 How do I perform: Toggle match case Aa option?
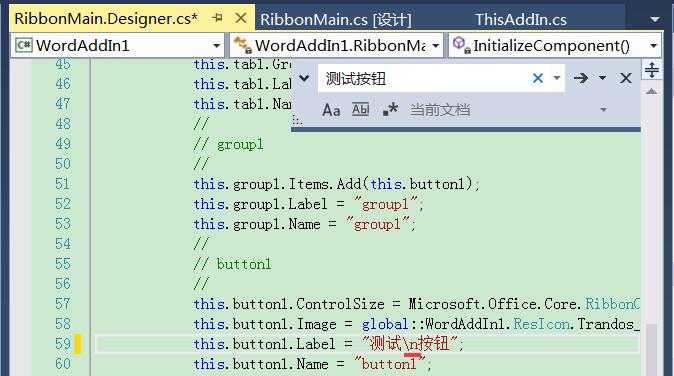tap(331, 110)
